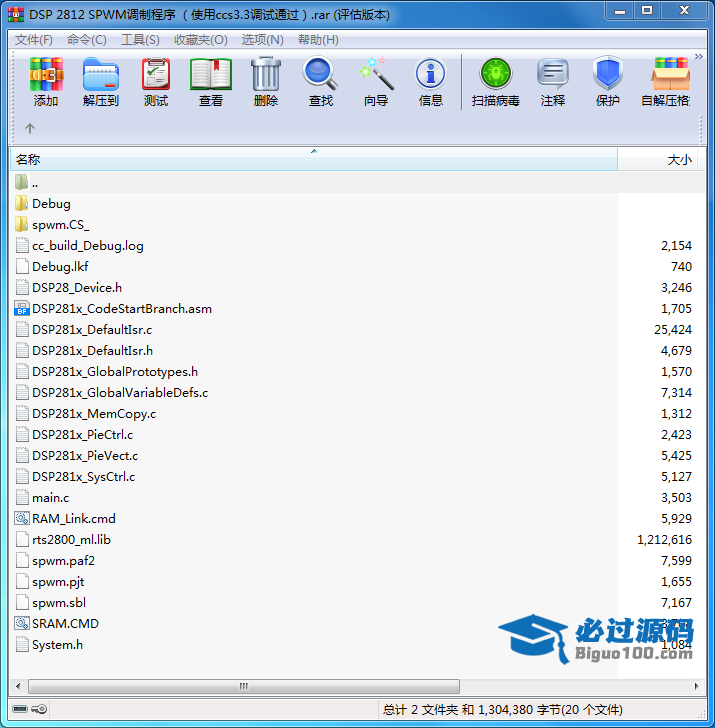
Task: Click the Test (测试) clipboard icon
Action: tap(156, 74)
